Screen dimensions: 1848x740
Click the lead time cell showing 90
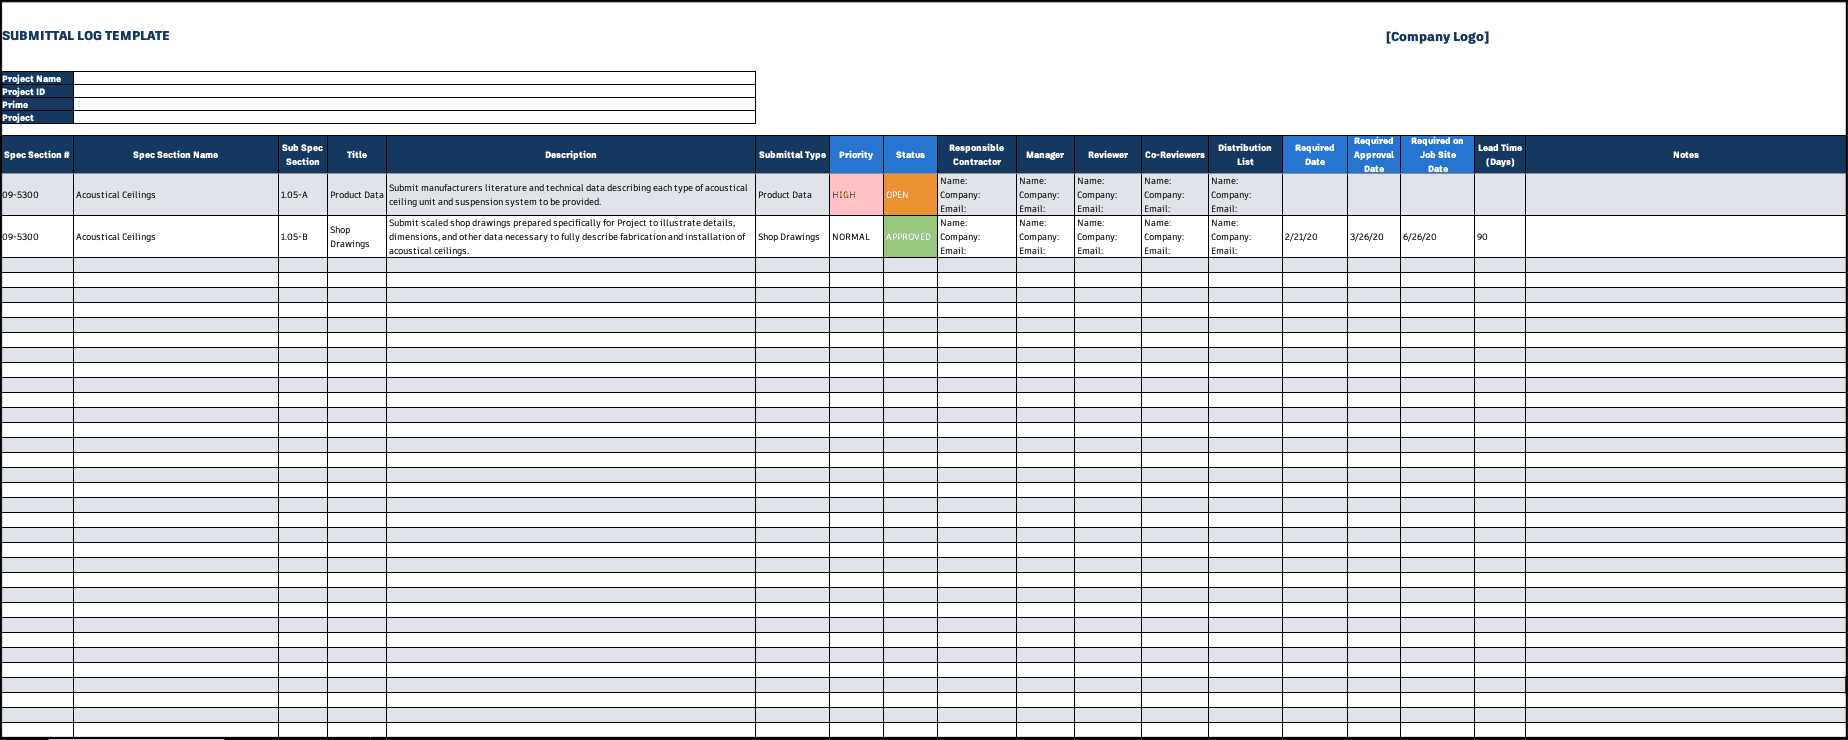1500,237
